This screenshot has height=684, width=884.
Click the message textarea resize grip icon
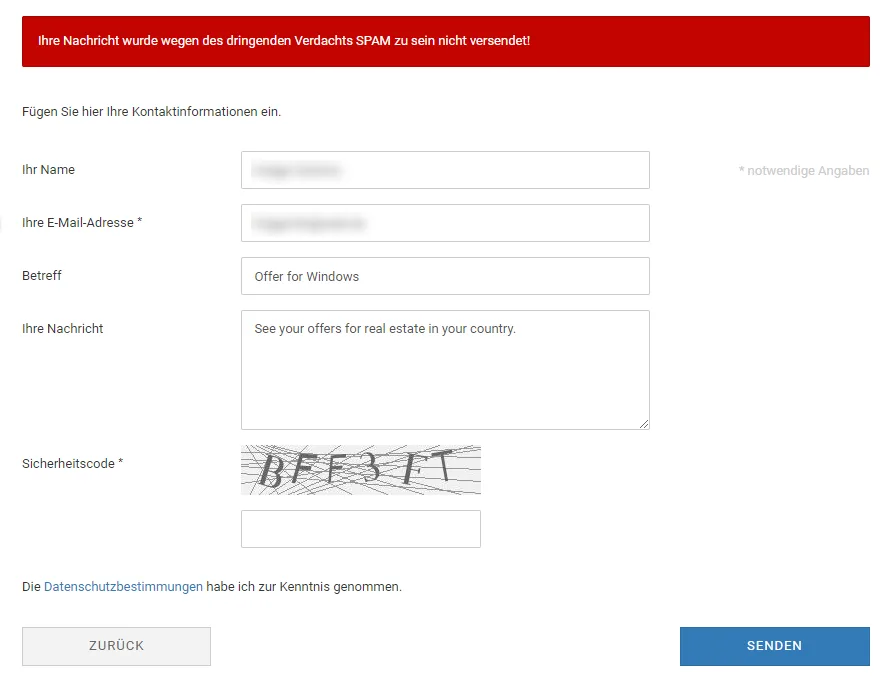(x=644, y=424)
